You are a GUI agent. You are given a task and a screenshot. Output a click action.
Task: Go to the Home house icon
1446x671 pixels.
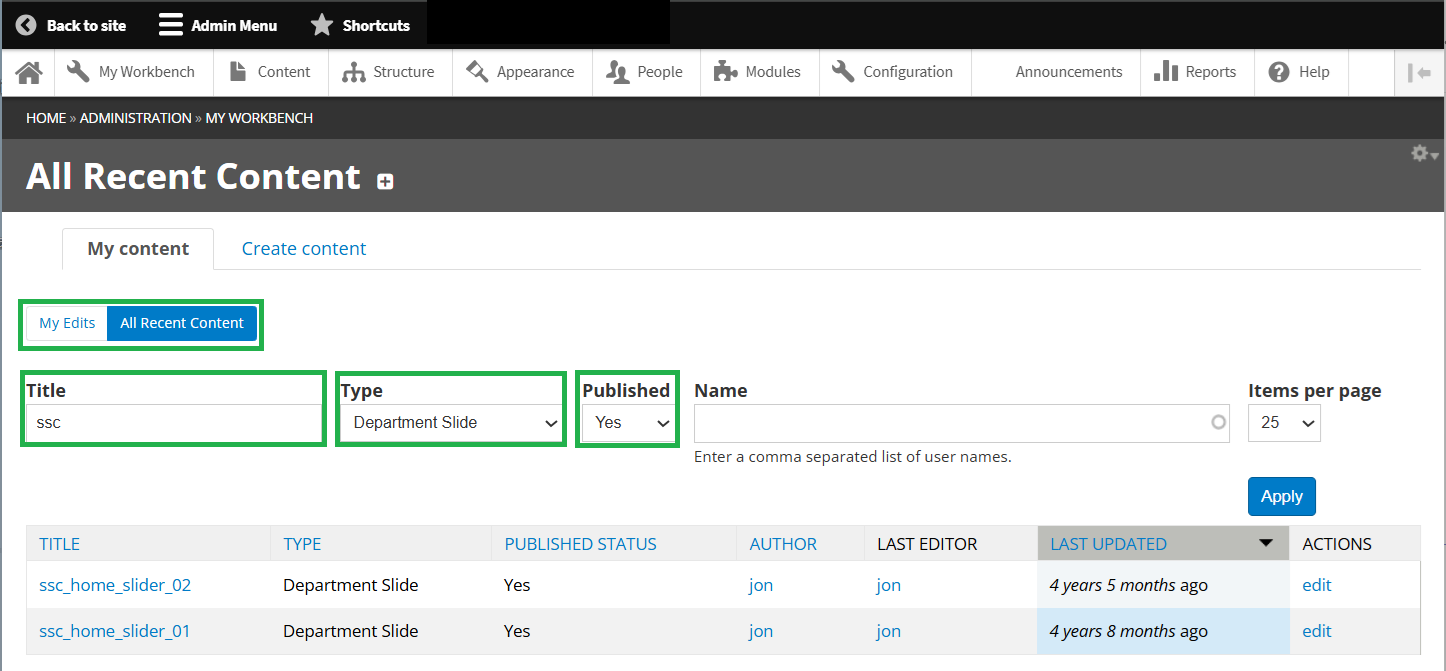[29, 72]
